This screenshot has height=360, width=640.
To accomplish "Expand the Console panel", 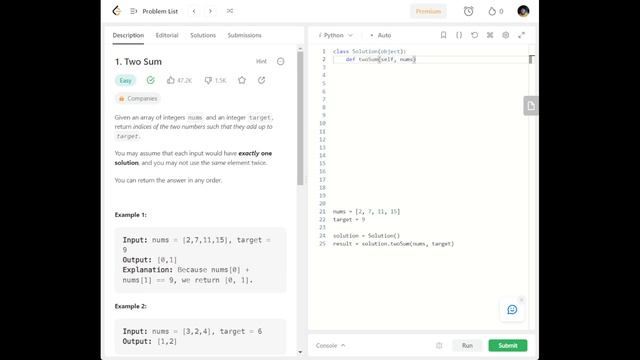I will (x=331, y=346).
